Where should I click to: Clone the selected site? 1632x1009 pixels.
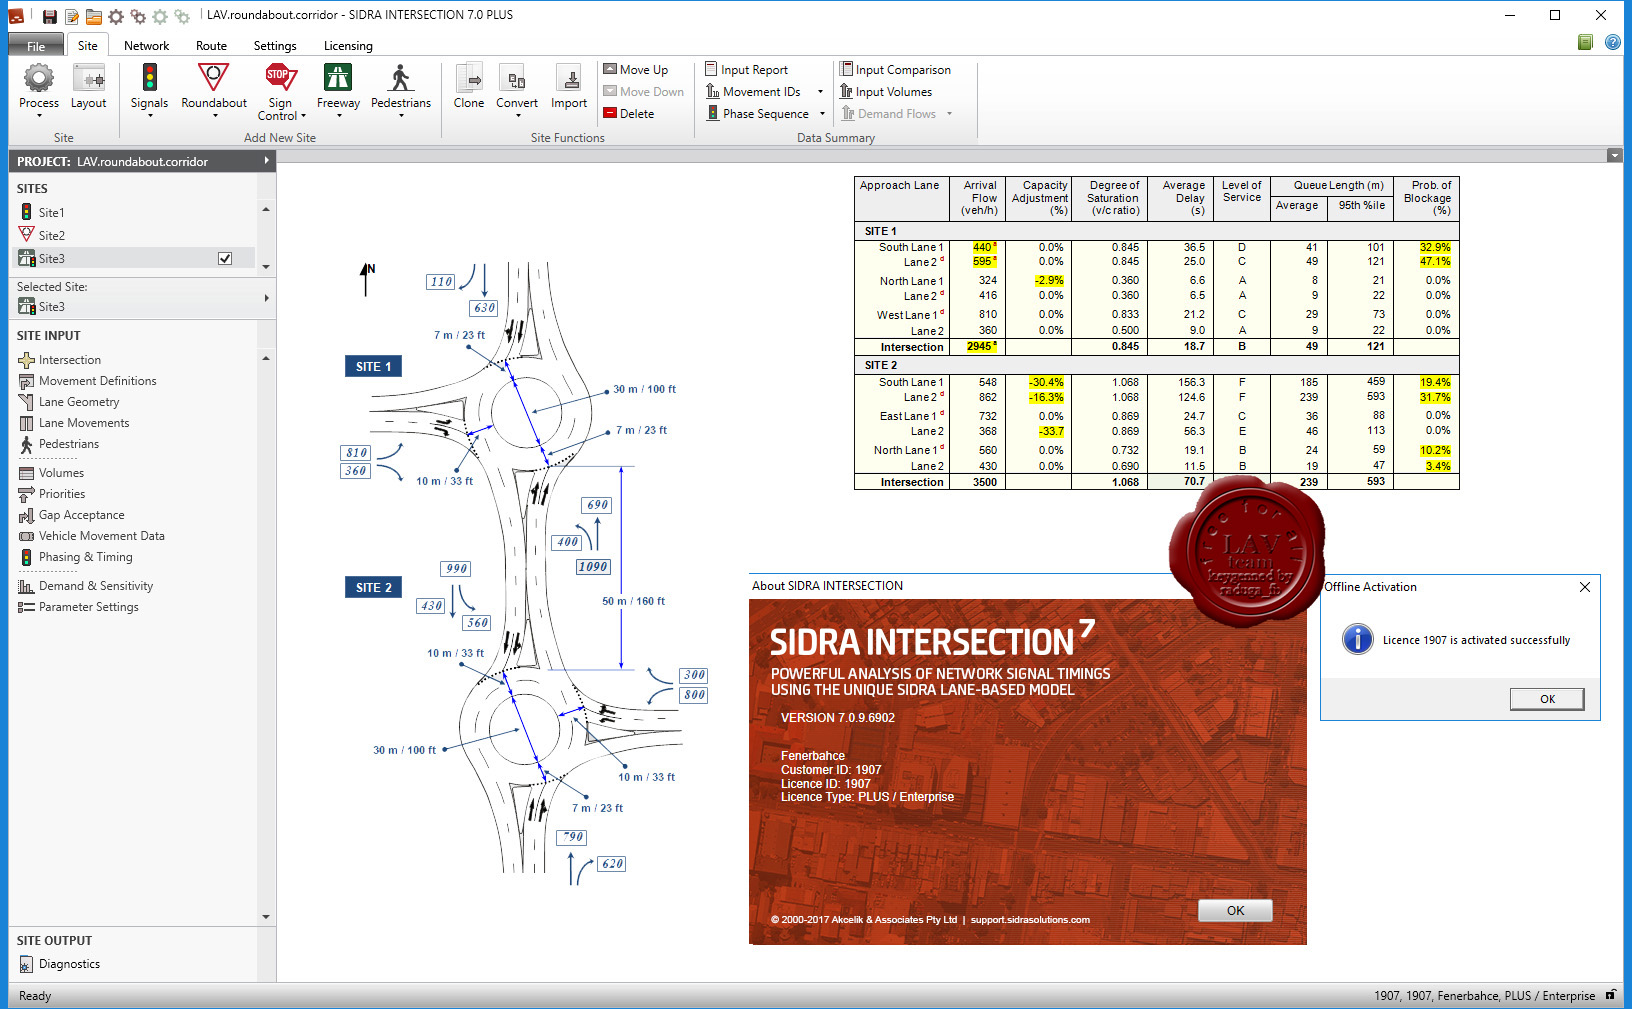(468, 88)
